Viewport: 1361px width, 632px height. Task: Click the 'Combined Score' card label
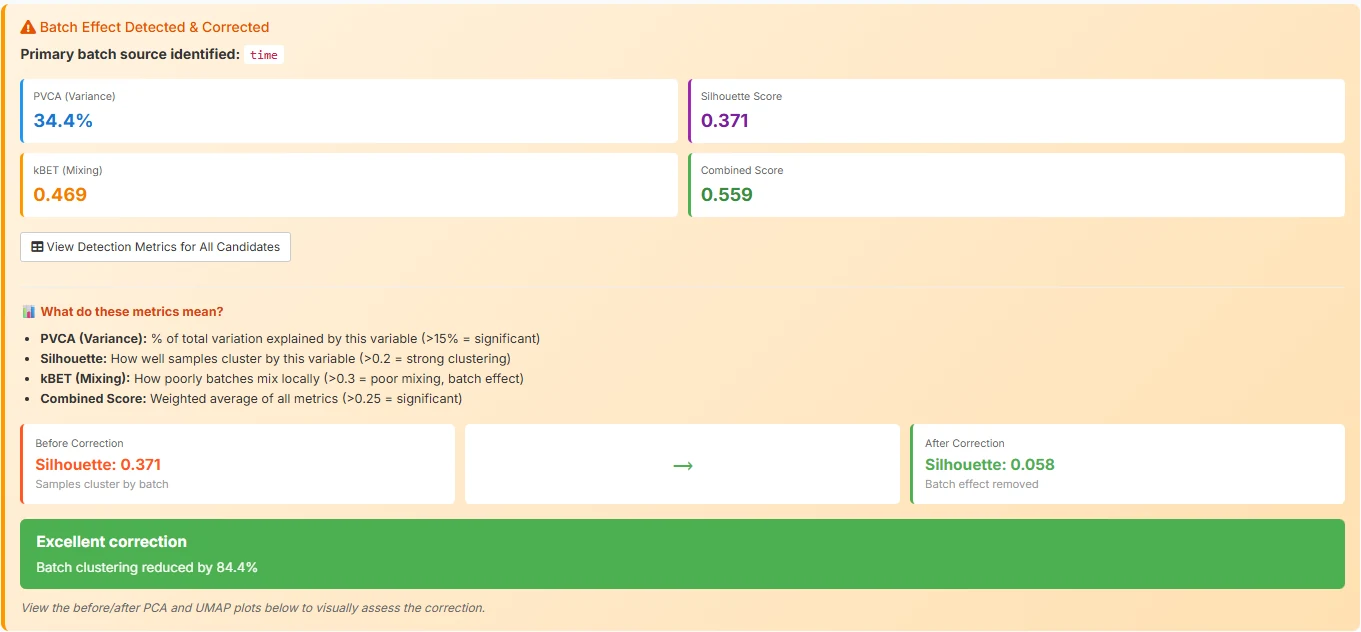tap(742, 171)
